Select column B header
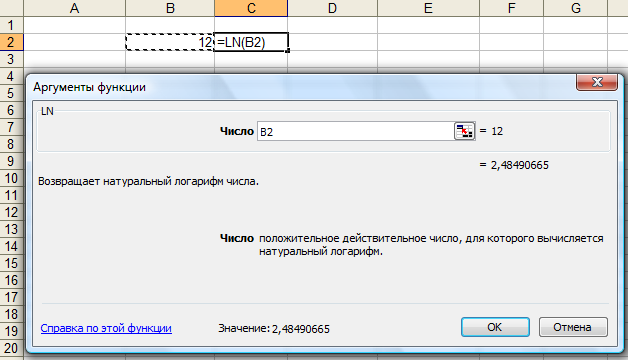 pos(170,8)
